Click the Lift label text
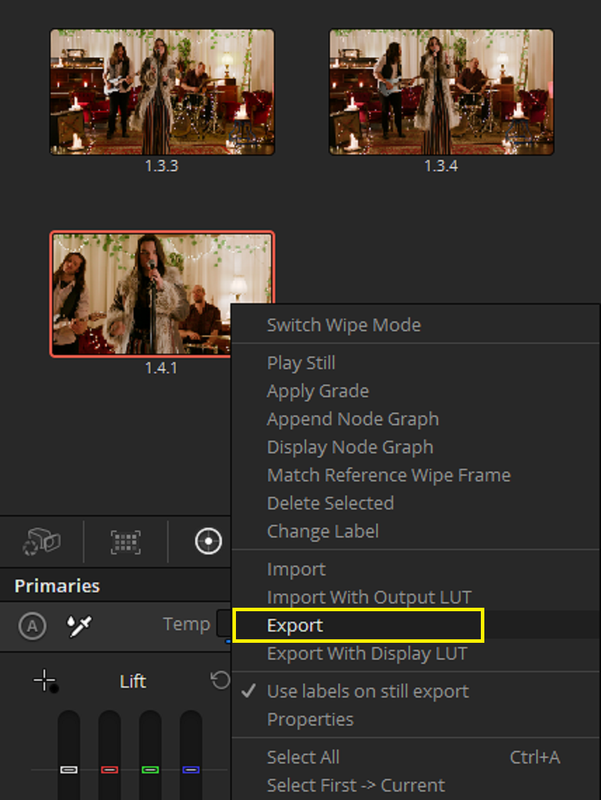This screenshot has width=601, height=800. click(133, 682)
